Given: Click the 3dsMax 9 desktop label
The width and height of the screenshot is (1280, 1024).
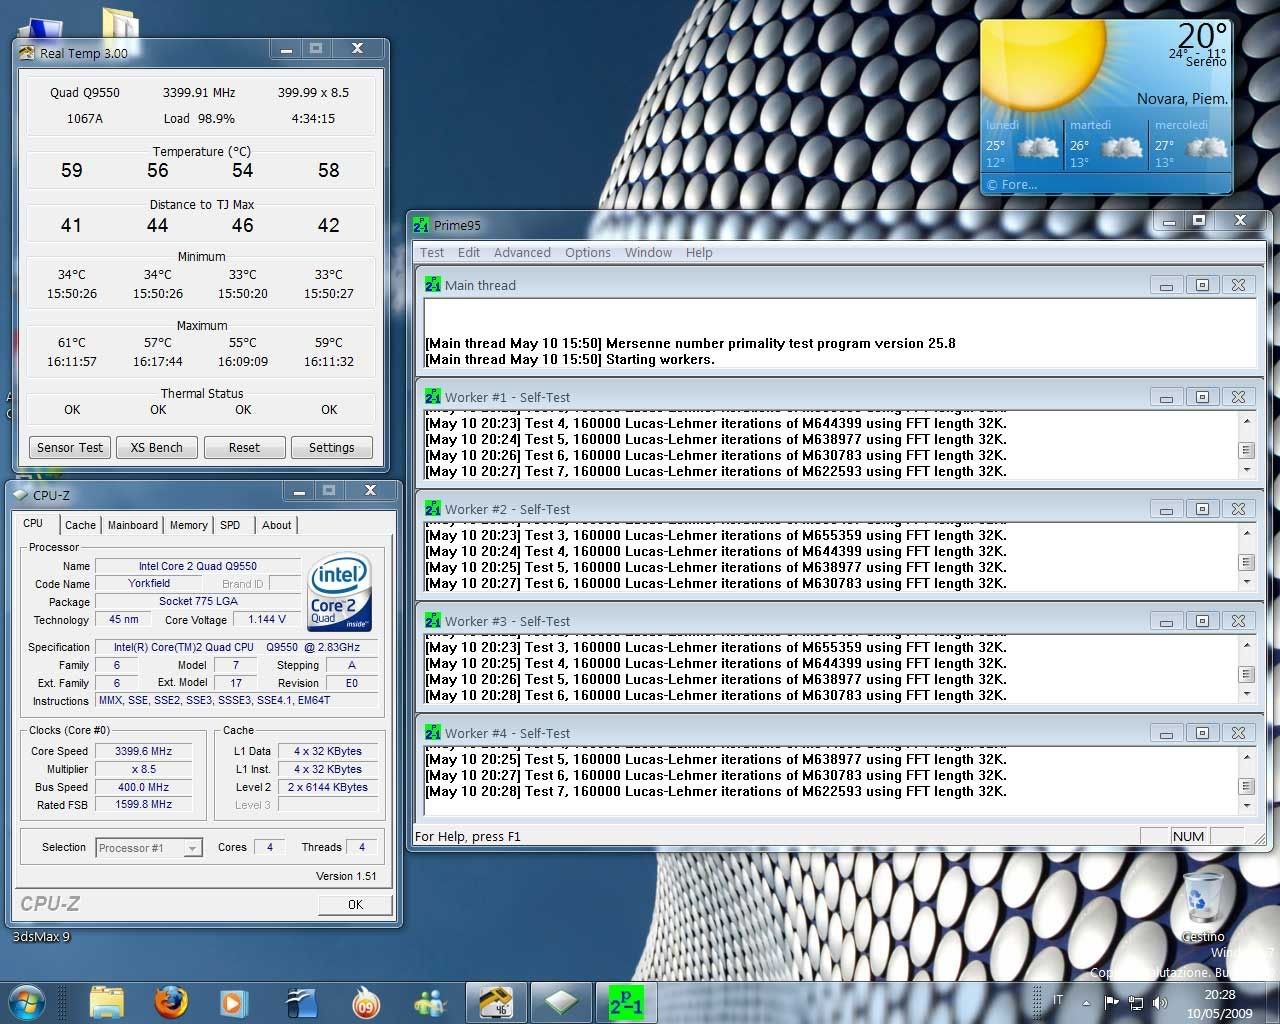Looking at the screenshot, I should [x=41, y=937].
